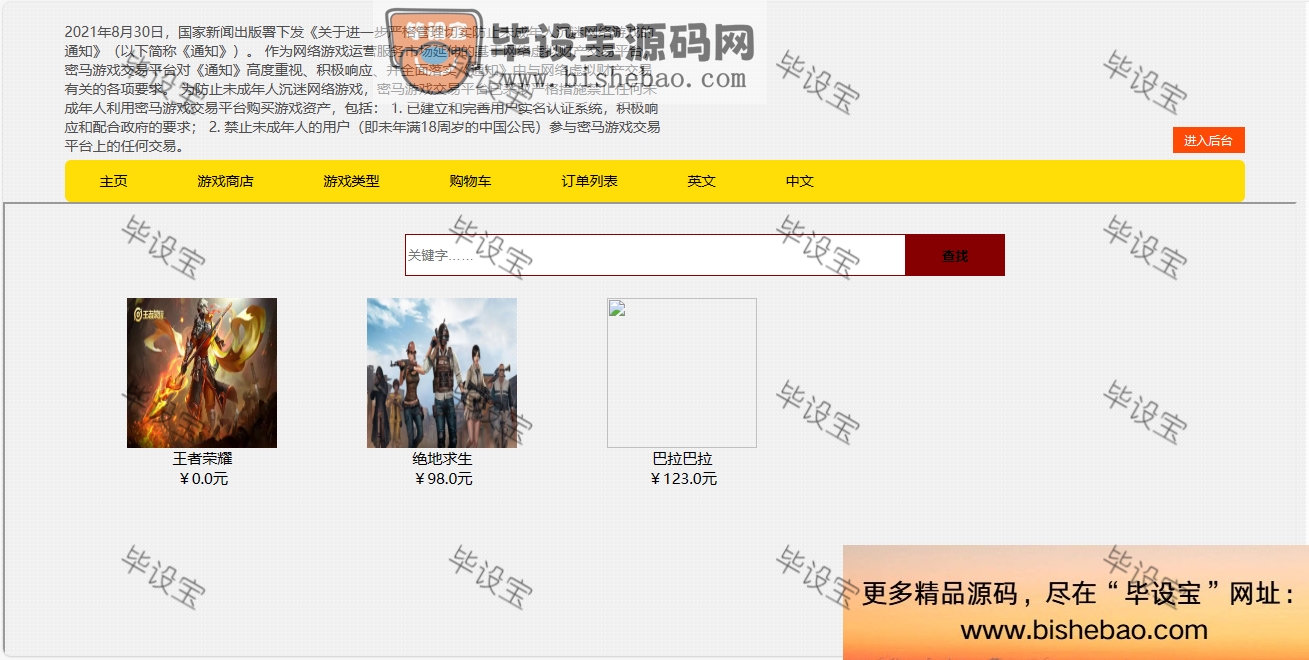This screenshot has height=660, width=1309.
Task: Click the 进入后台 button
Action: (1208, 141)
